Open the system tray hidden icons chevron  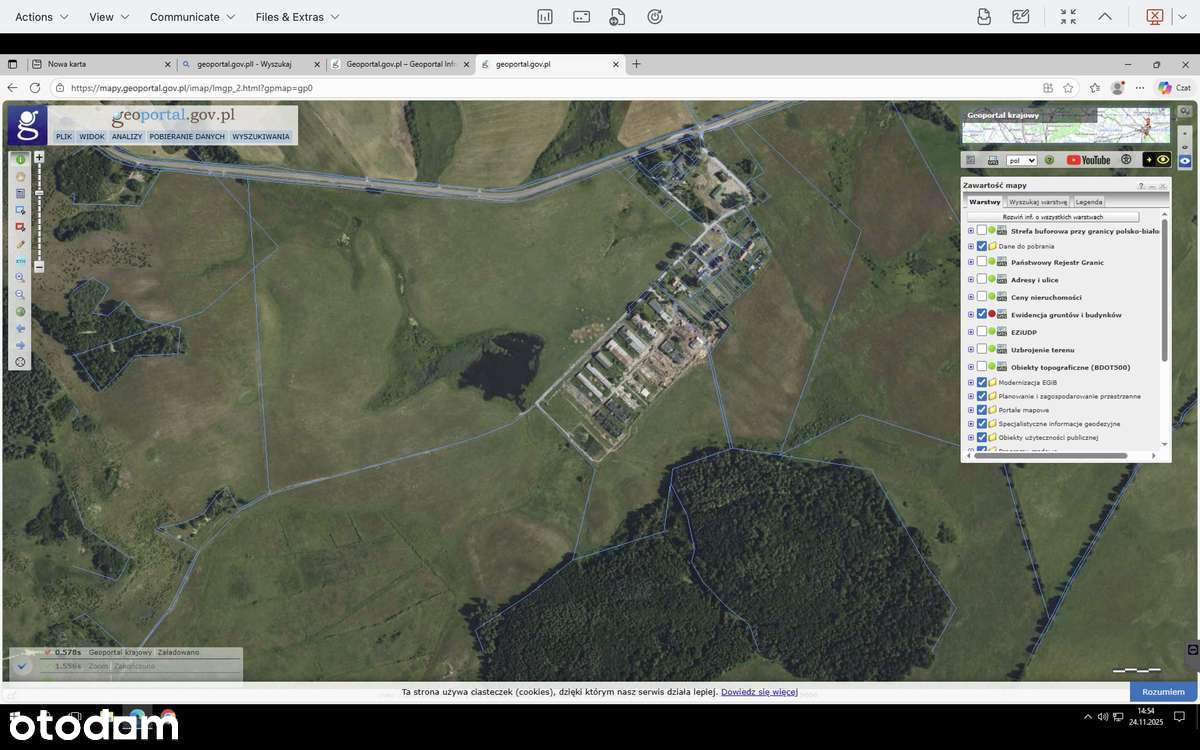(1087, 717)
